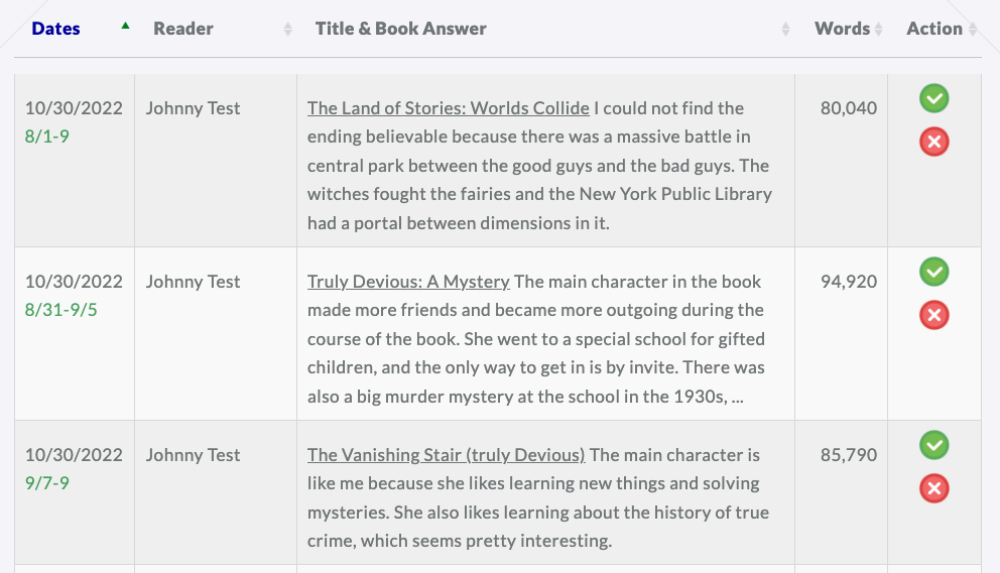The image size is (1000, 573).
Task: Reject The Vanishing Stair entry
Action: tap(934, 489)
